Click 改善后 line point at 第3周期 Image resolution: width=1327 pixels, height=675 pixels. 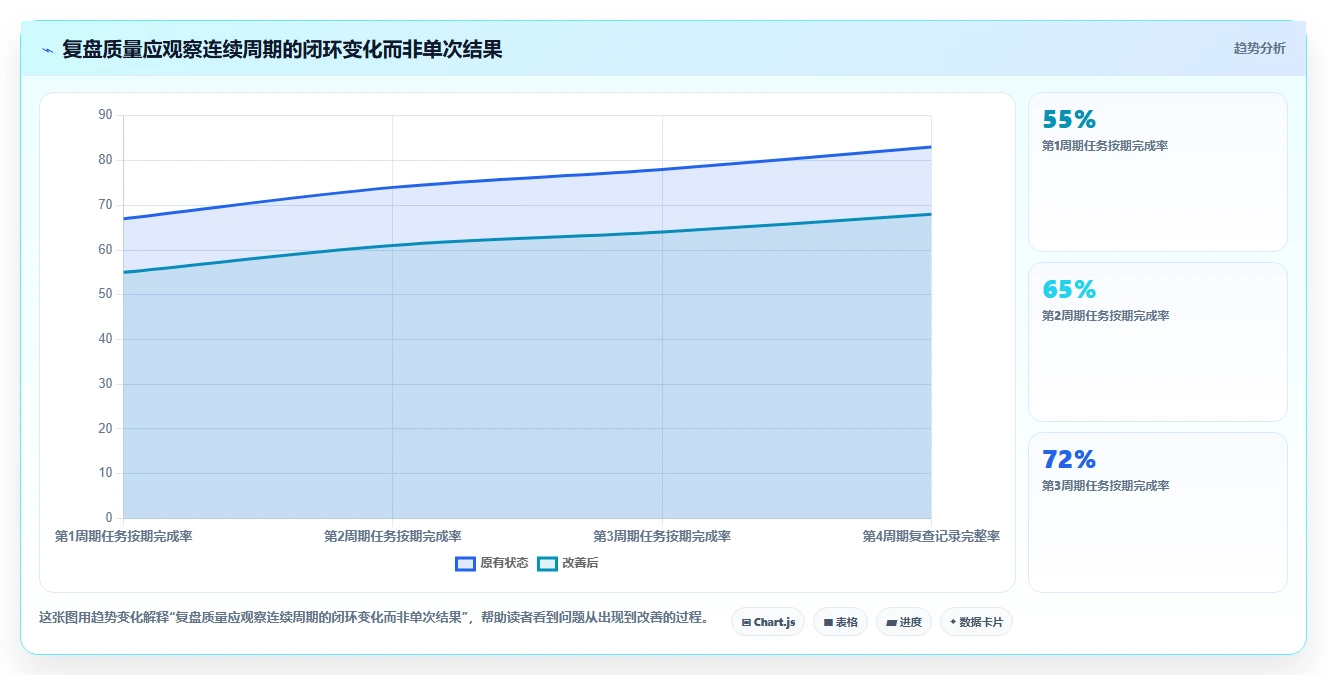[x=662, y=232]
